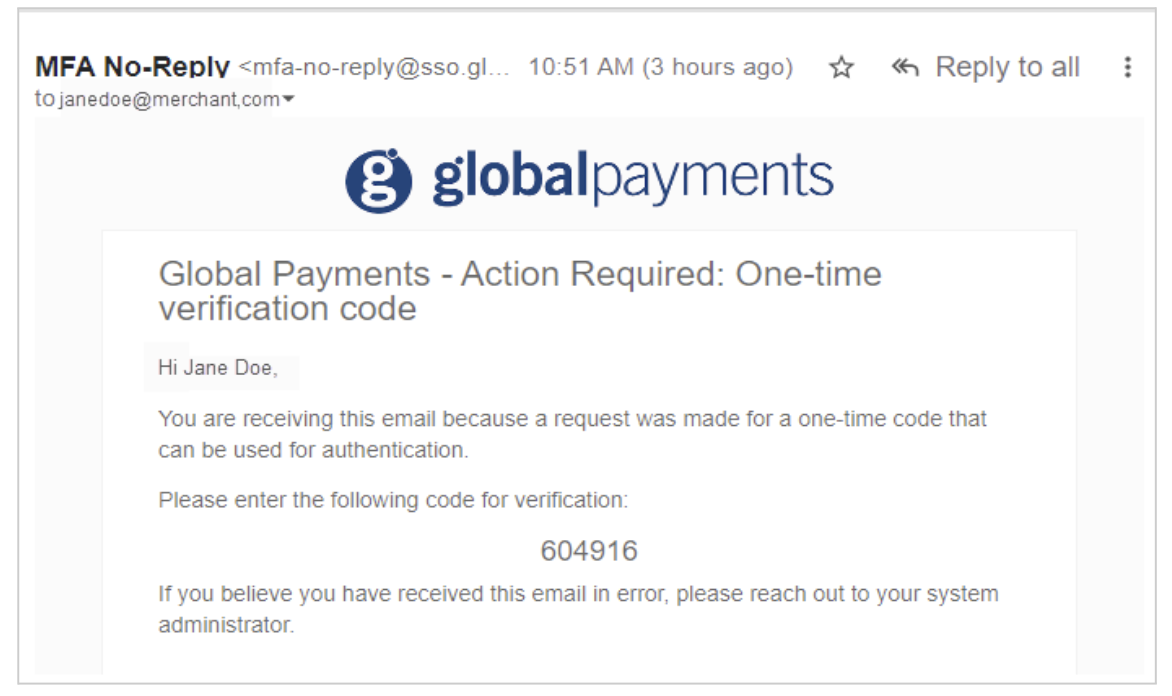Viewport: 1172px width, 696px height.
Task: Click the sender name MFA No-Reply
Action: pos(132,68)
